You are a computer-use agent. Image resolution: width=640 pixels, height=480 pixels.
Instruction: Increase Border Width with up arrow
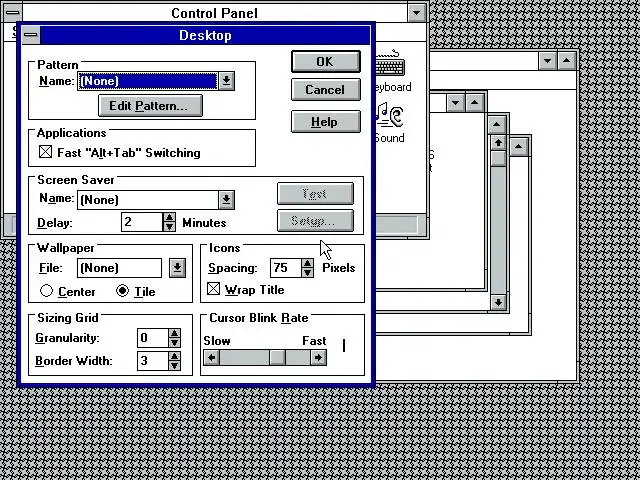click(x=175, y=356)
